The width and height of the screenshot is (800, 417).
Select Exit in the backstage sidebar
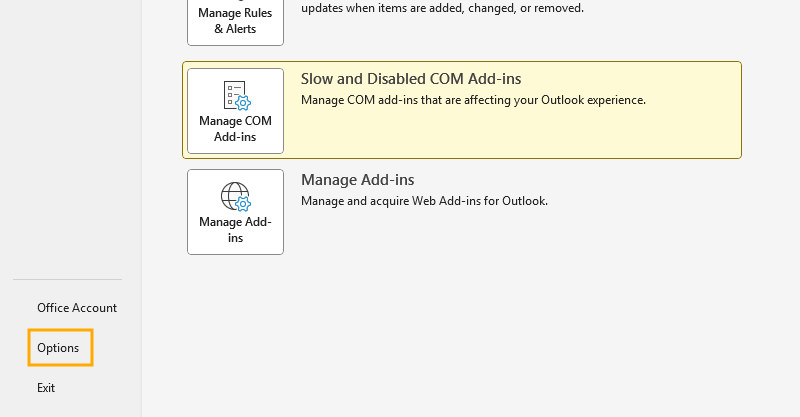coord(46,388)
